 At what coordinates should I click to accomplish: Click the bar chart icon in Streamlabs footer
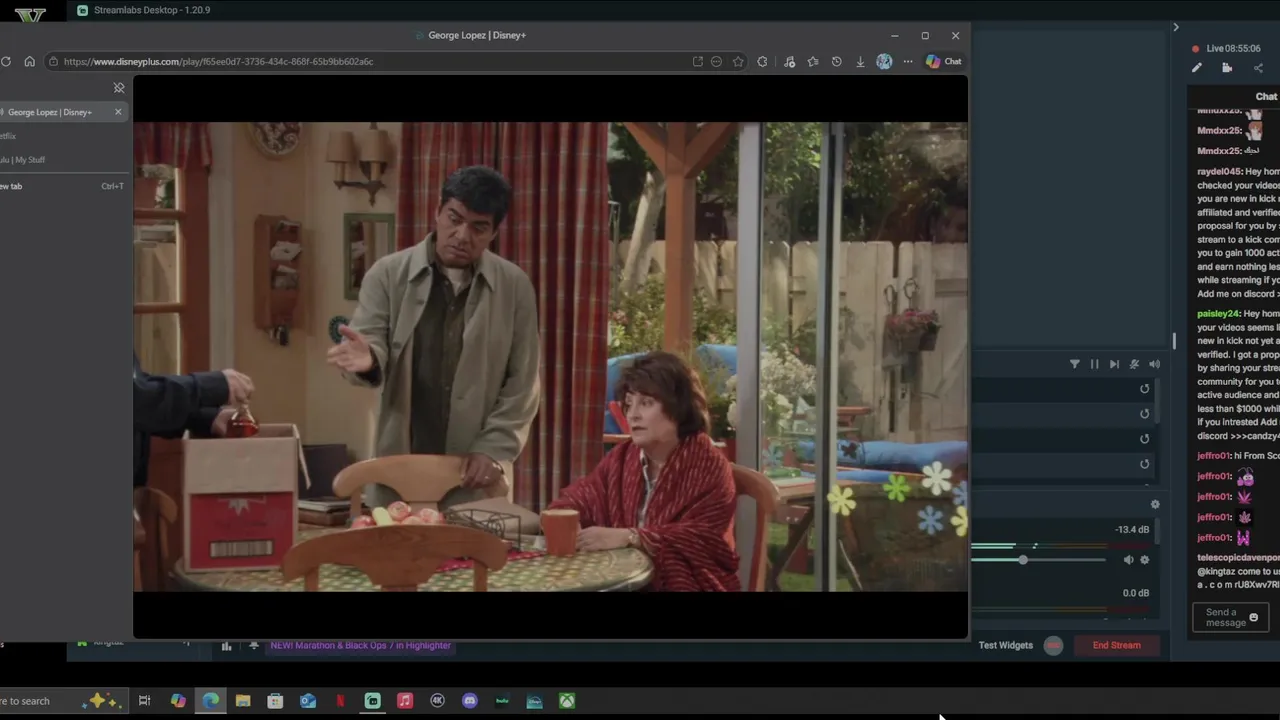click(x=226, y=646)
